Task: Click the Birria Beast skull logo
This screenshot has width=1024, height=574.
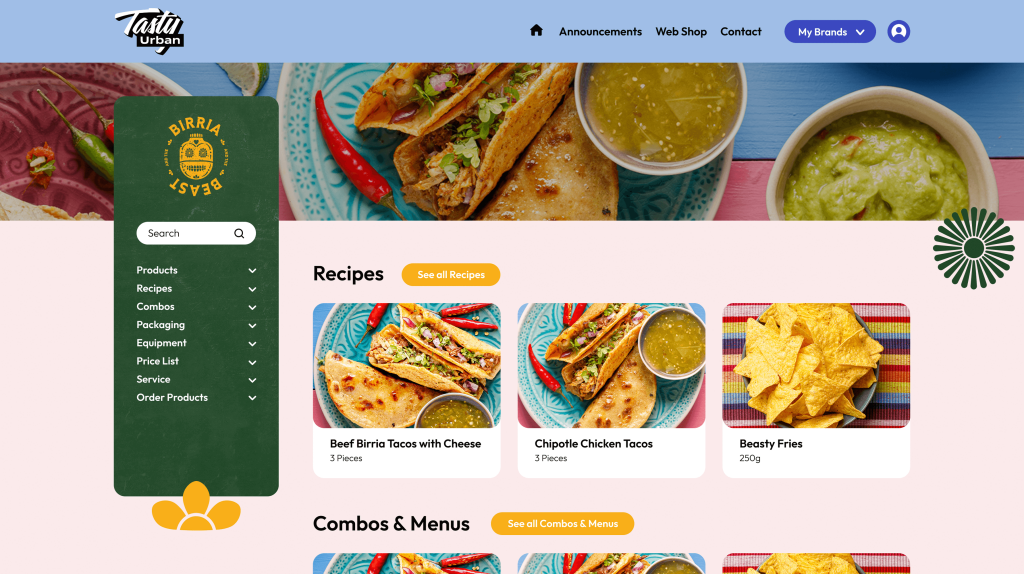Action: (x=196, y=156)
